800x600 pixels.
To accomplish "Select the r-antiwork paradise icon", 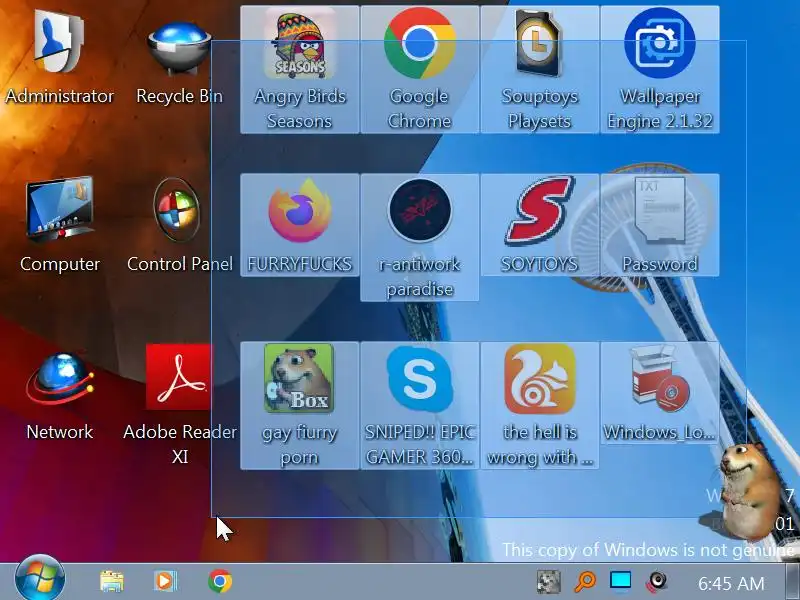I will tap(419, 237).
